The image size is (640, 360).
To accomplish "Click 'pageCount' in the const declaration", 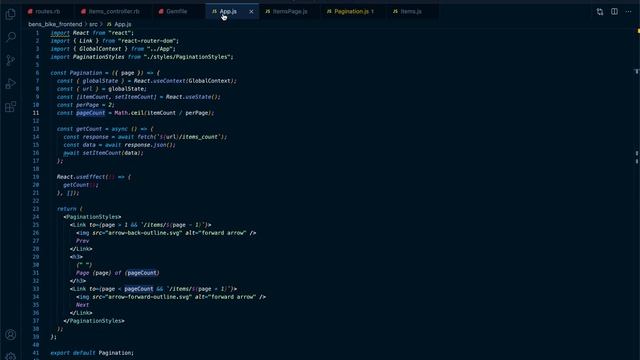I will click(x=91, y=113).
